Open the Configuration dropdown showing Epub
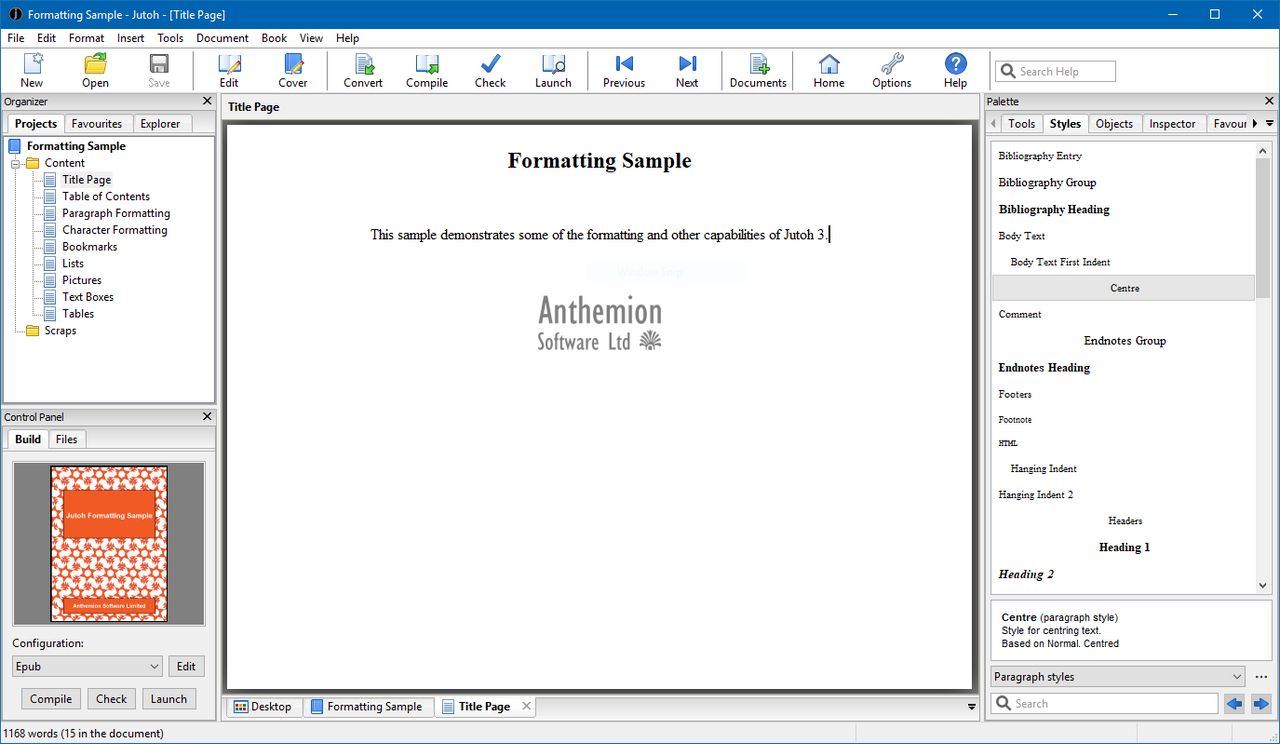 (x=87, y=667)
